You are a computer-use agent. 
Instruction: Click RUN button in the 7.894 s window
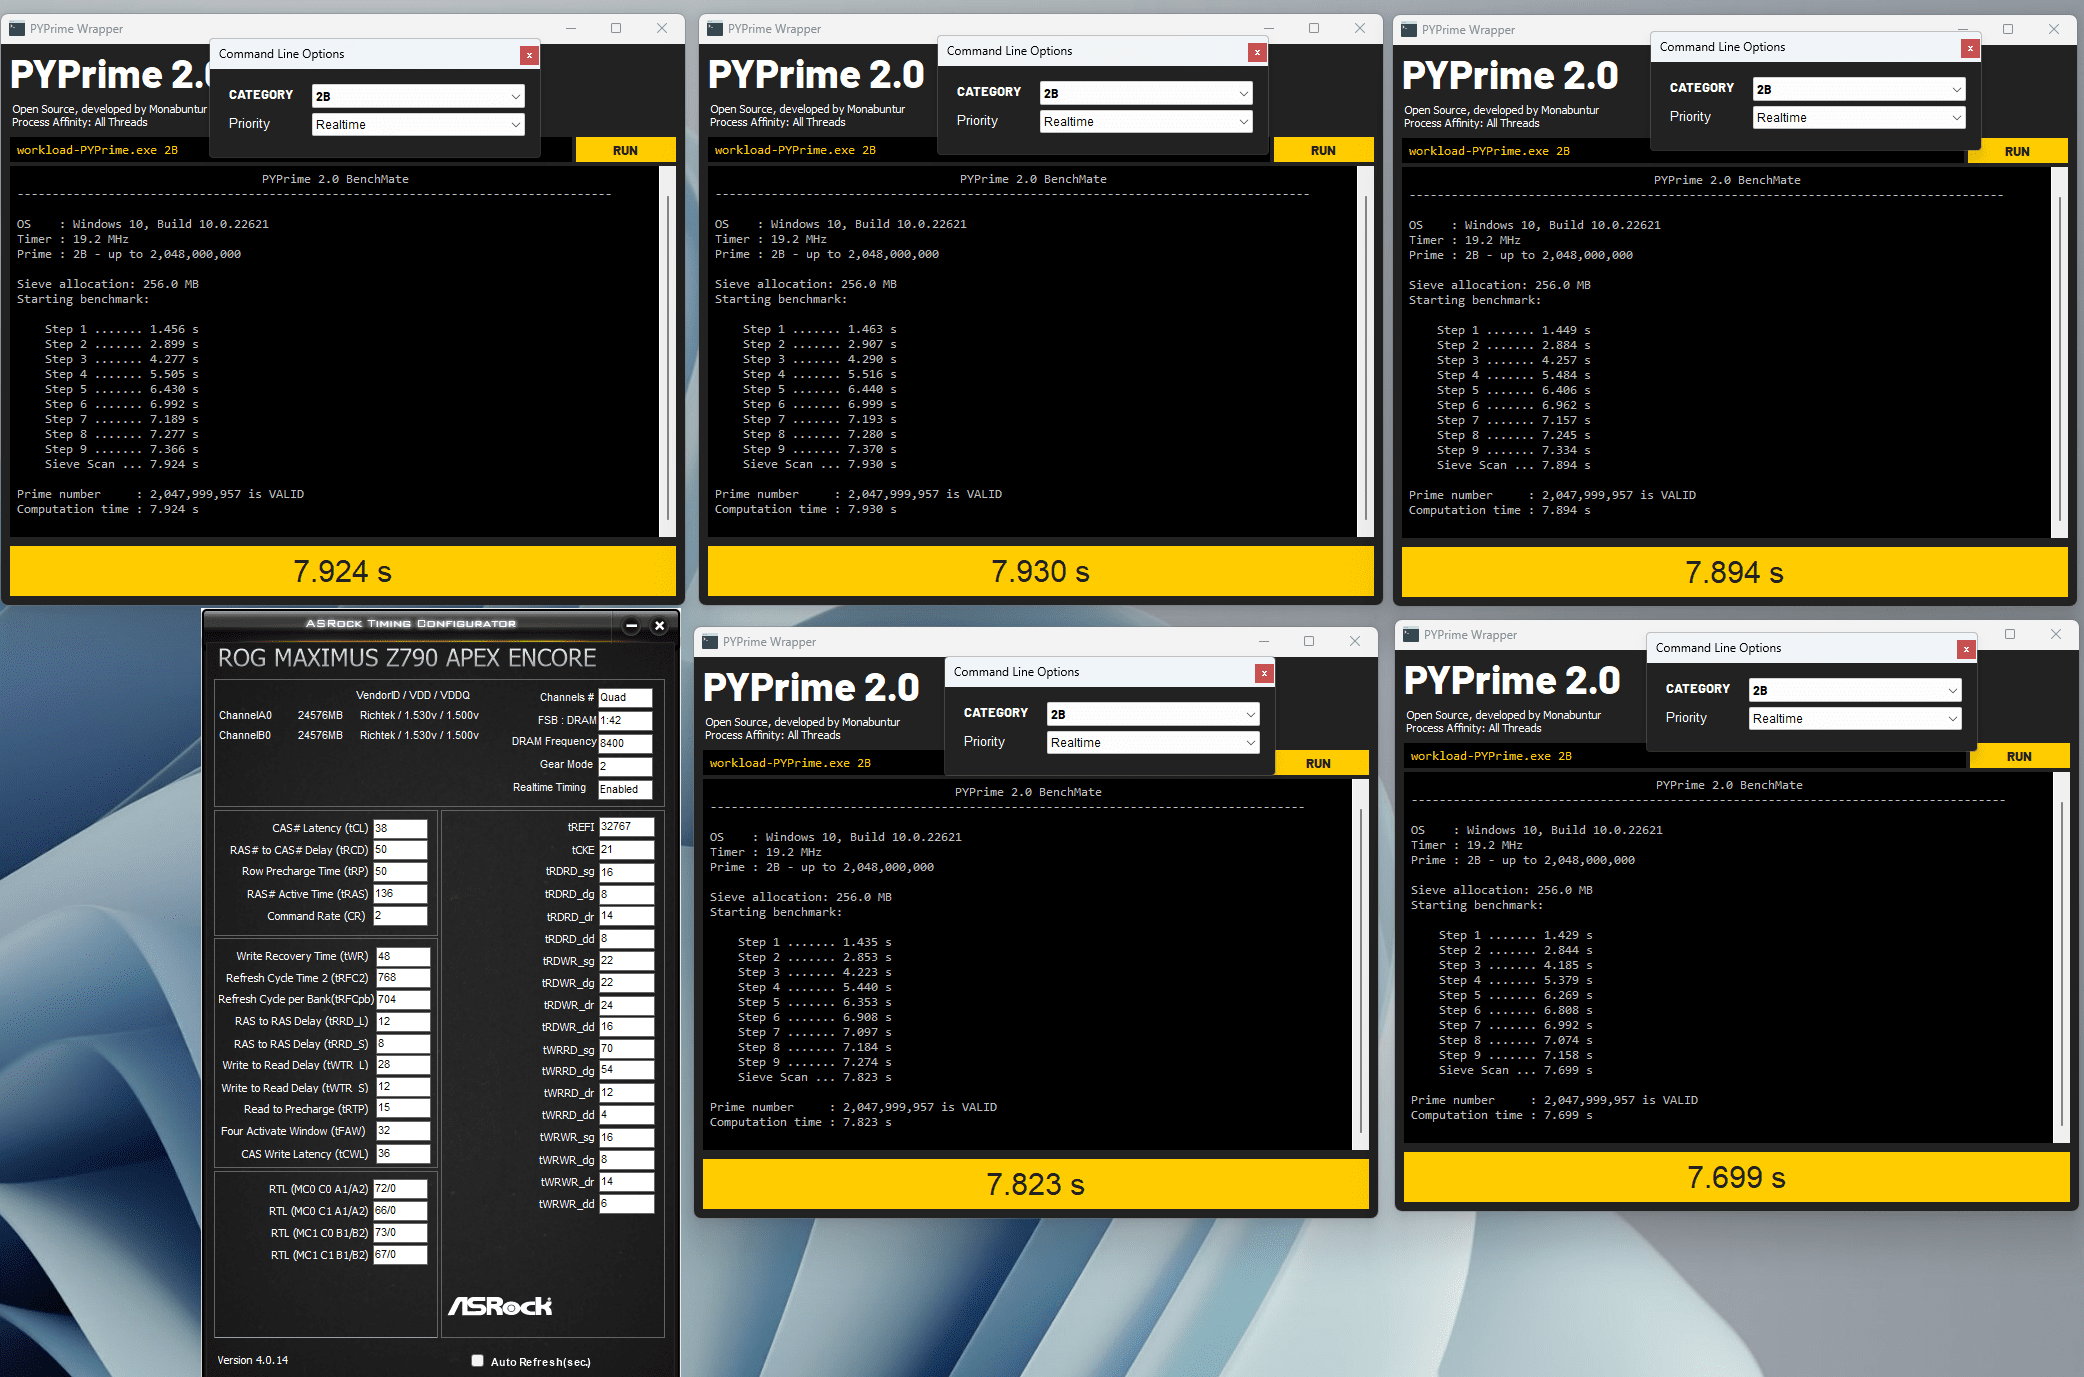2017,152
